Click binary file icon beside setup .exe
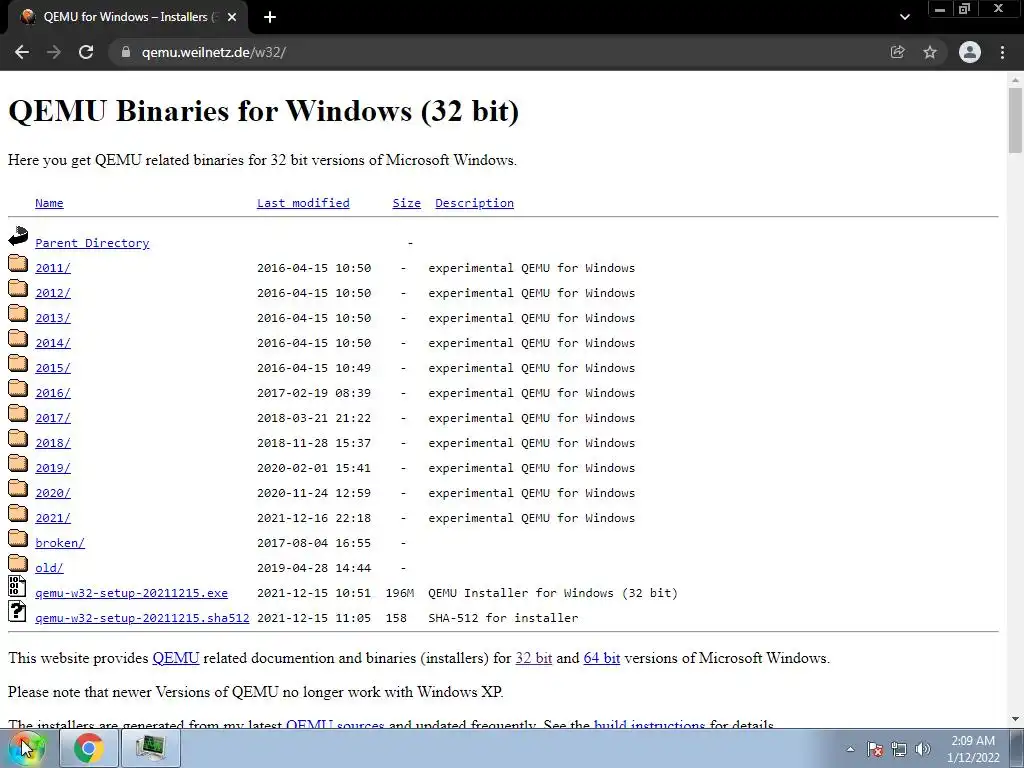This screenshot has height=768, width=1024. click(18, 586)
